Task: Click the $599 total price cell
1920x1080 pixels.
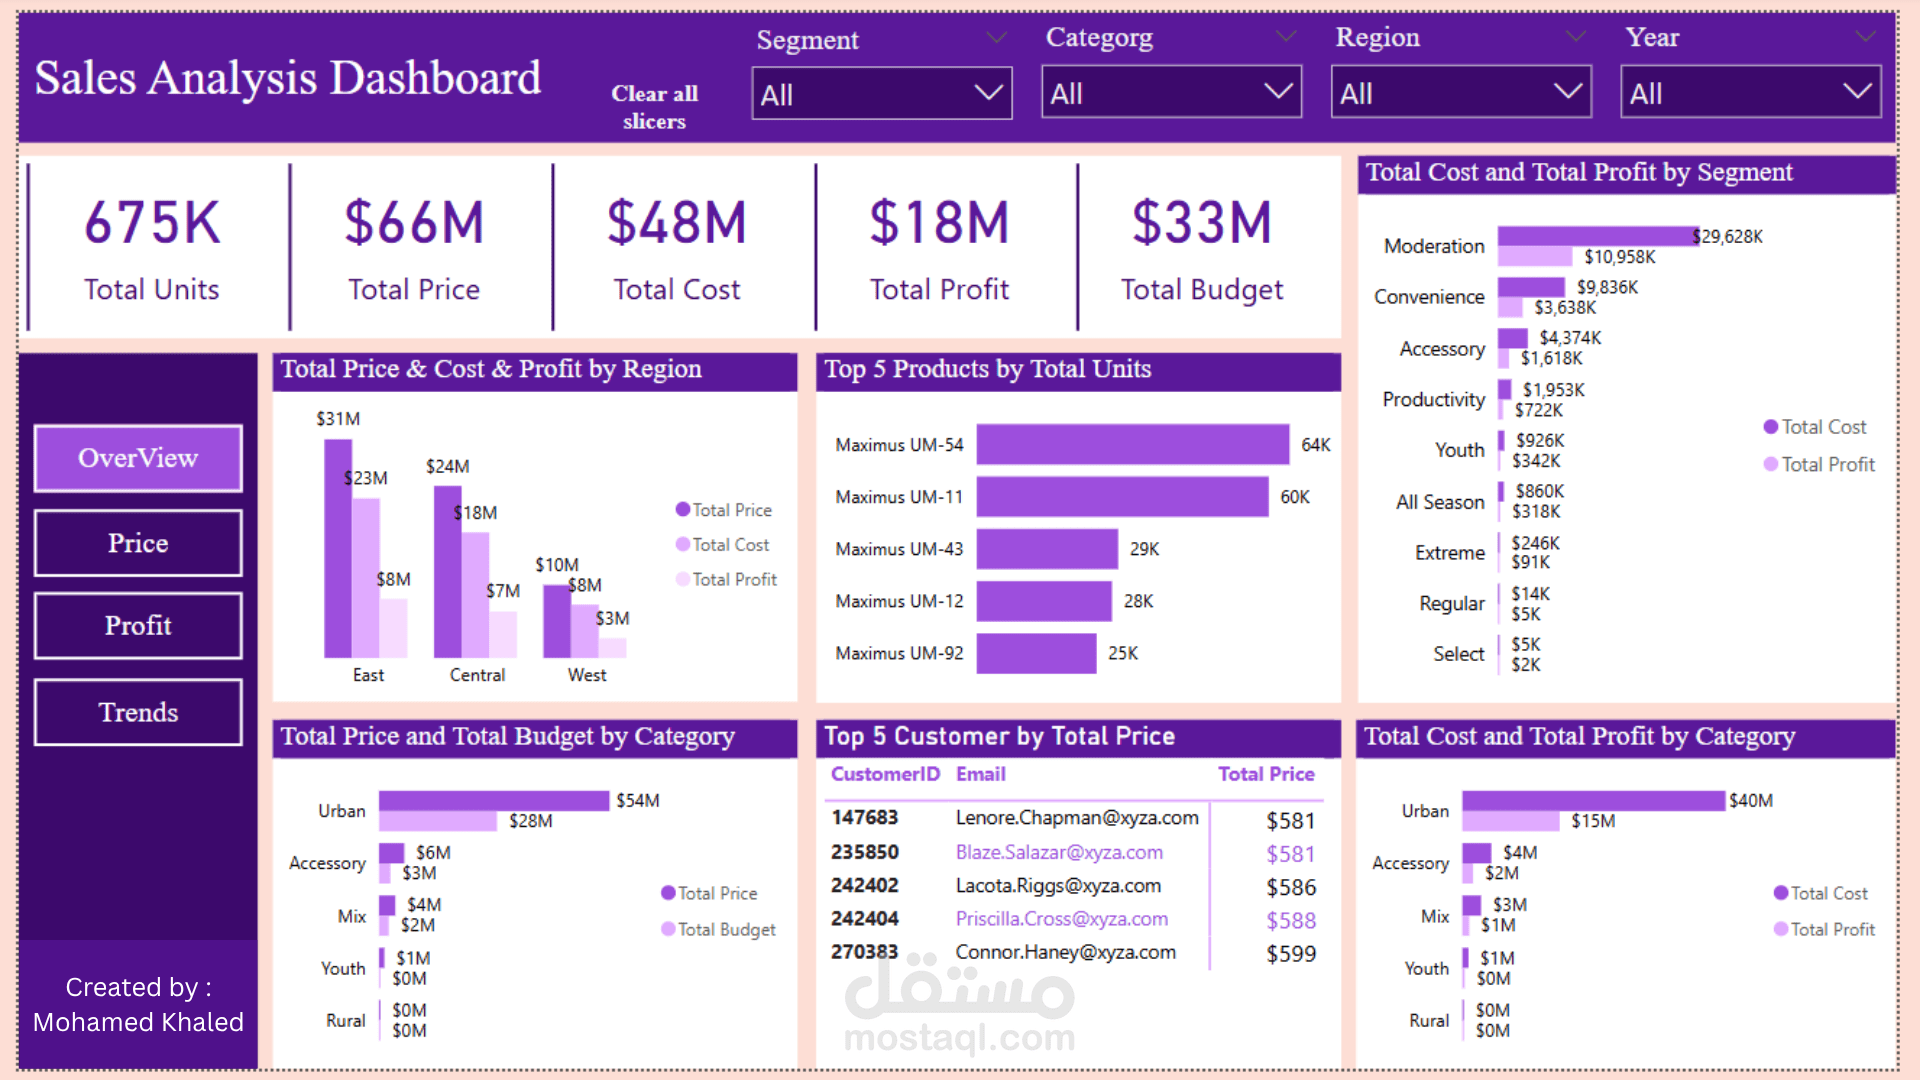Action: click(x=1291, y=954)
